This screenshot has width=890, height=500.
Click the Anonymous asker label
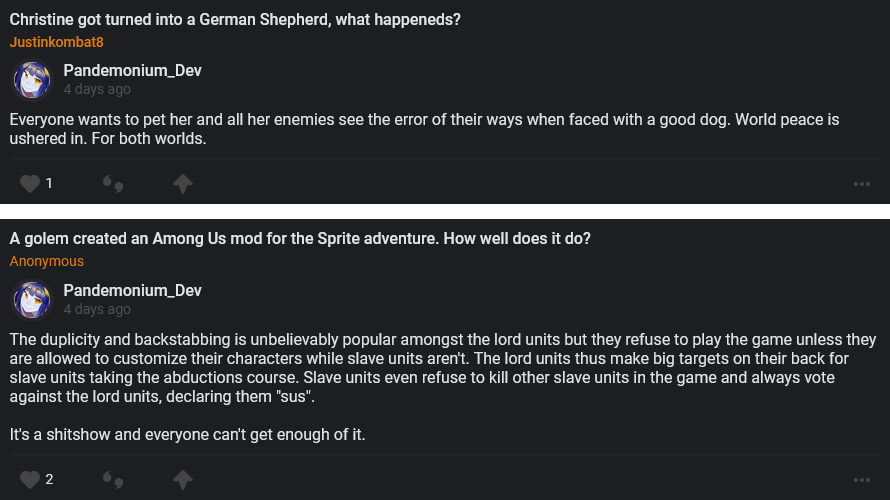[x=47, y=261]
